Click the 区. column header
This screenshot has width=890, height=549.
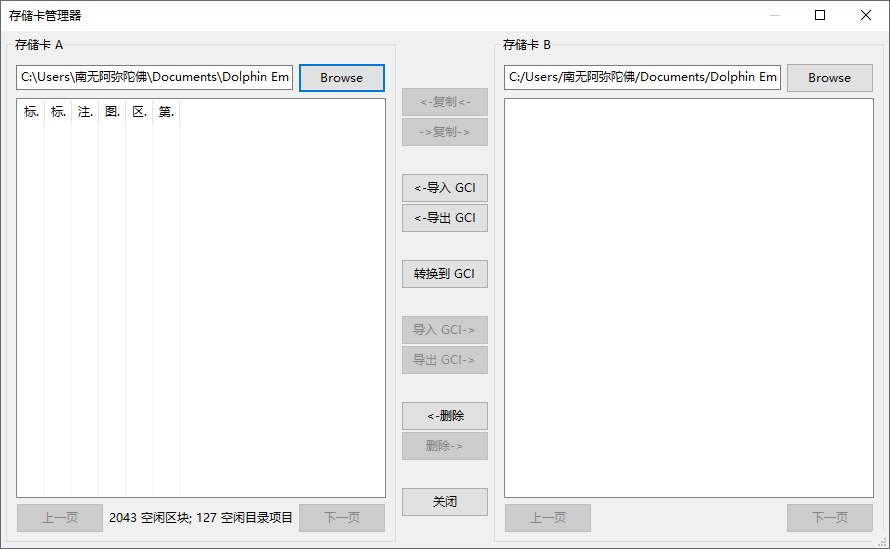coord(139,112)
